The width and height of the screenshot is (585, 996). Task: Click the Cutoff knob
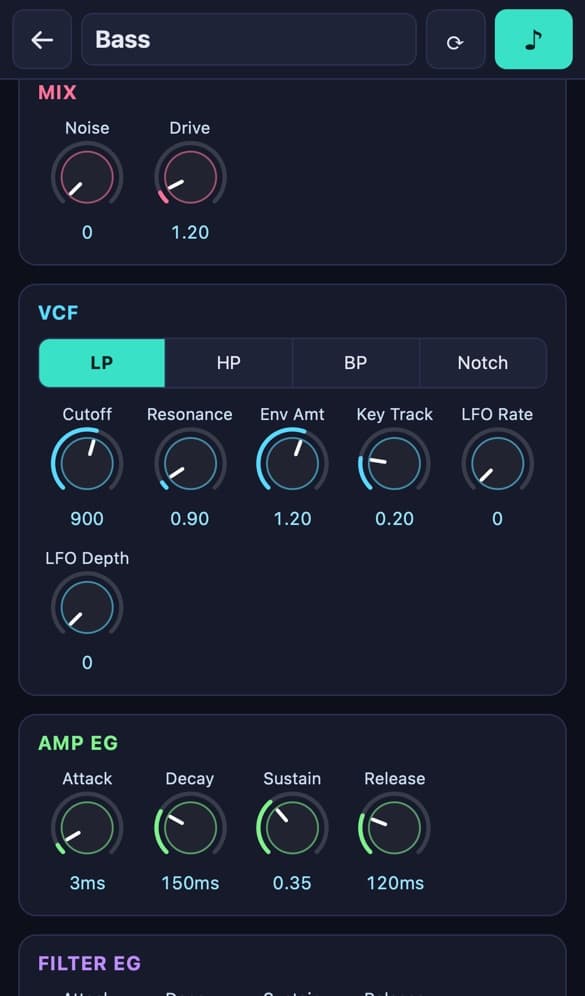87,463
